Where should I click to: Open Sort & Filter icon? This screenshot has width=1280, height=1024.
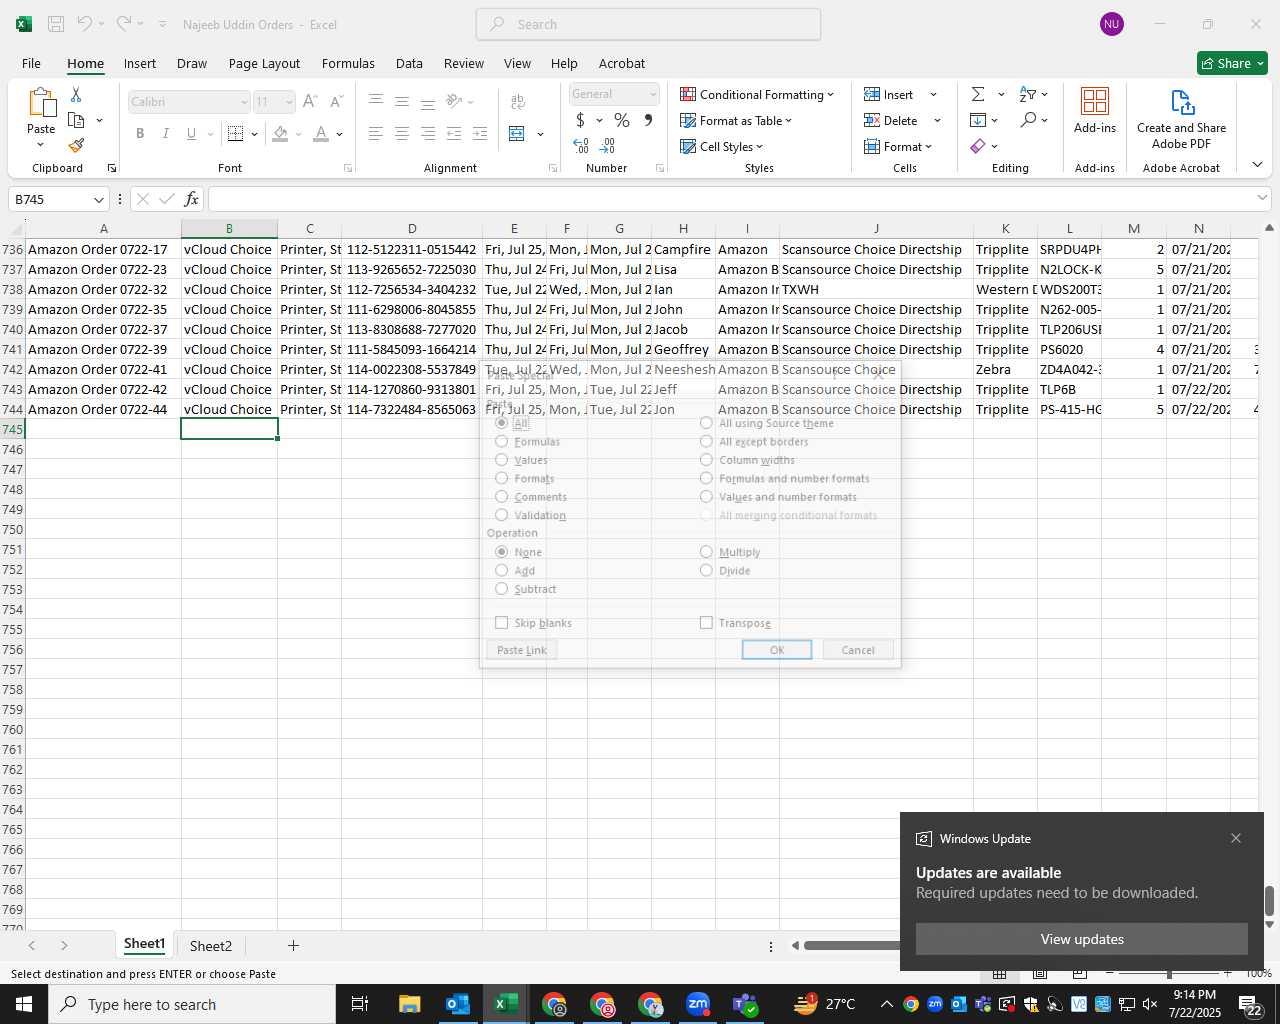[x=1028, y=94]
